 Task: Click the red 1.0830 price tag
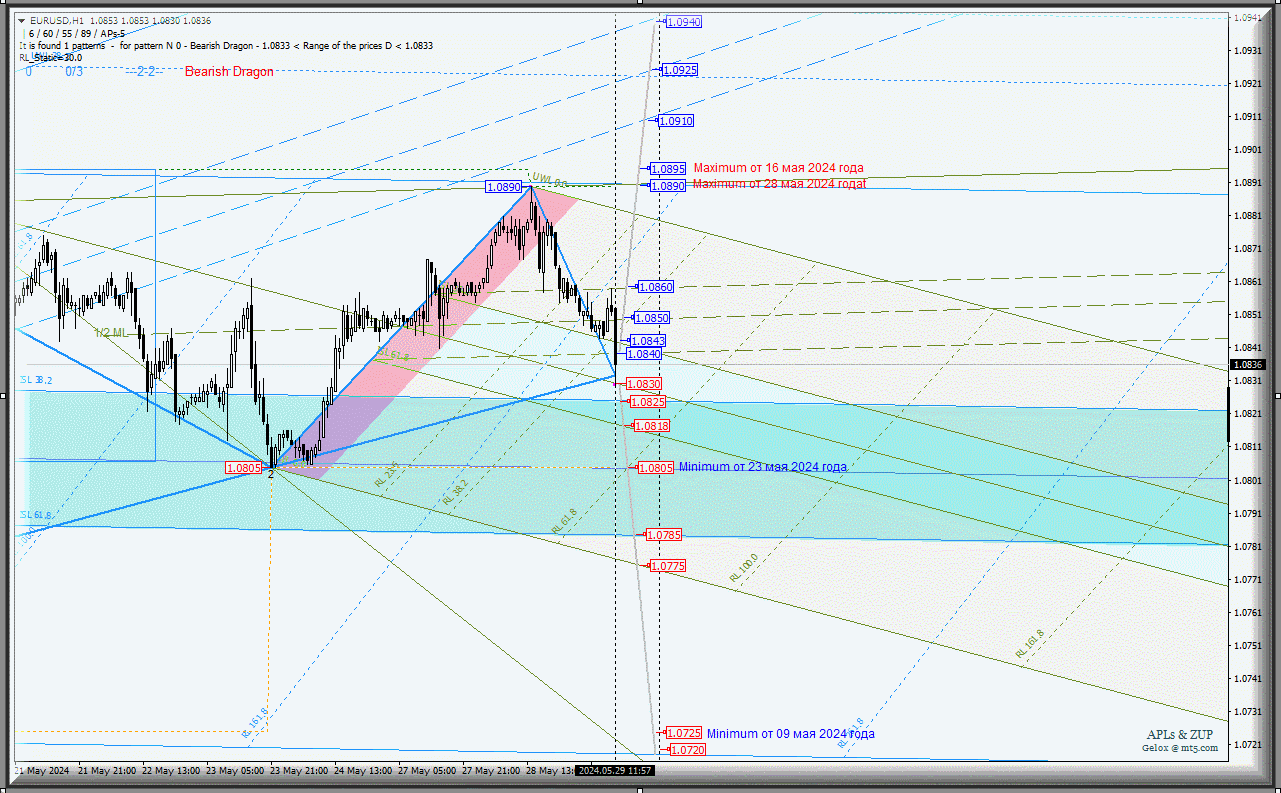pos(643,384)
